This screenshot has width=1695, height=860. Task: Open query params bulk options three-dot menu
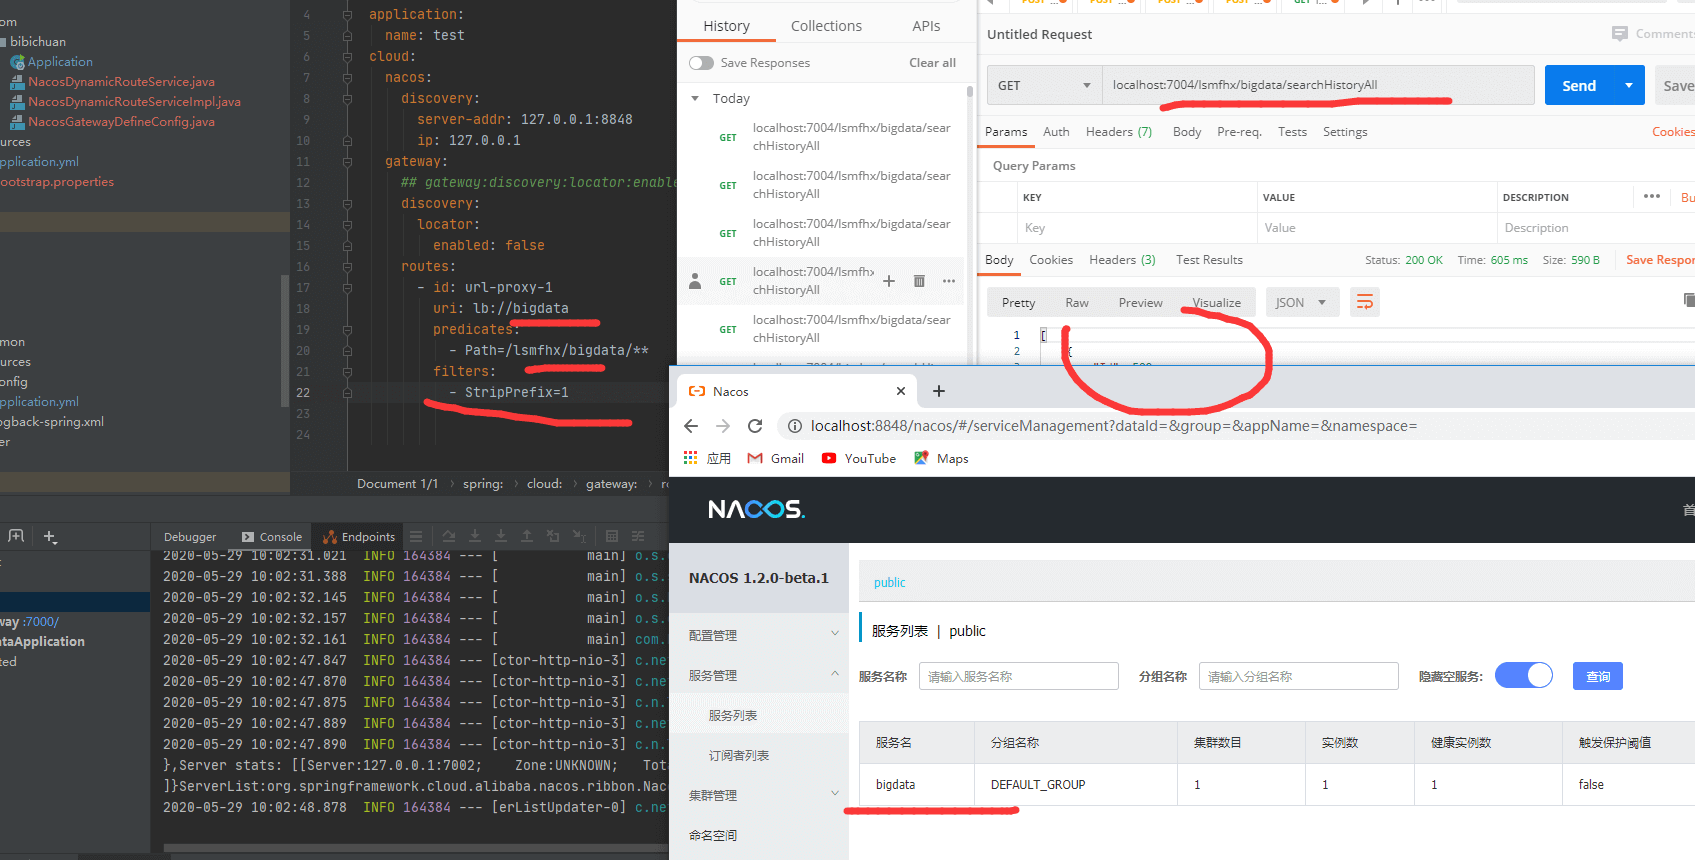pyautogui.click(x=1651, y=196)
